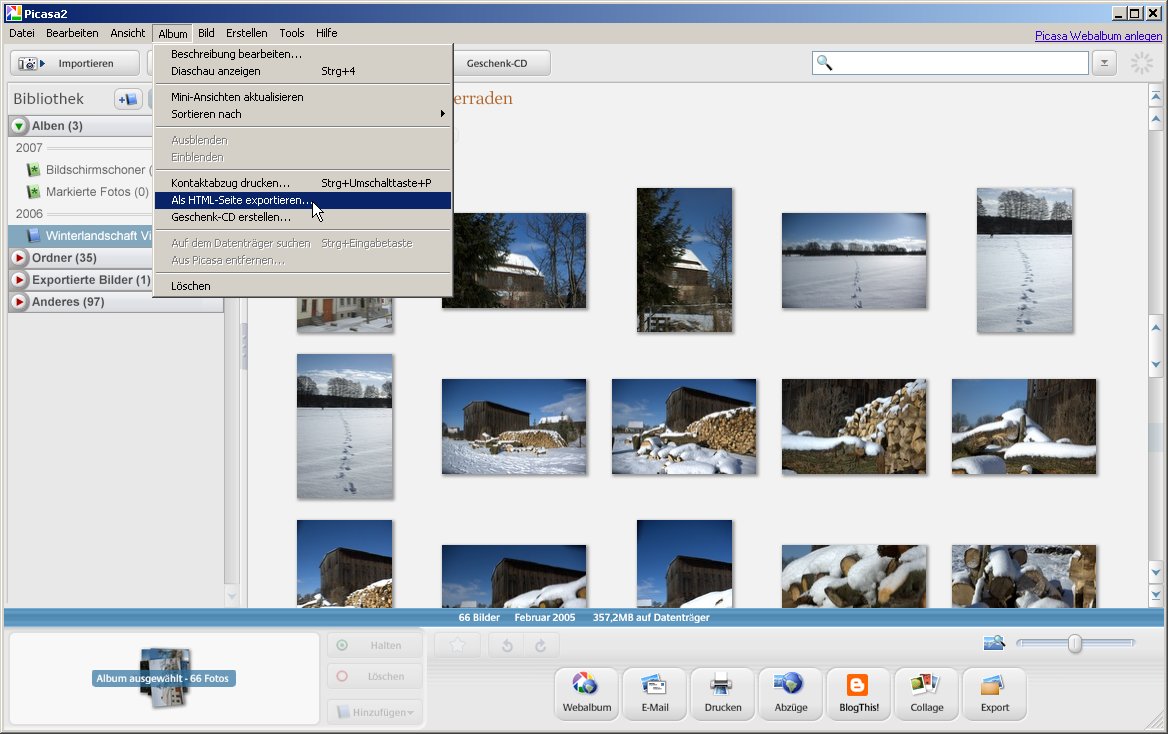Expand the Anderes (97) section

click(19, 302)
